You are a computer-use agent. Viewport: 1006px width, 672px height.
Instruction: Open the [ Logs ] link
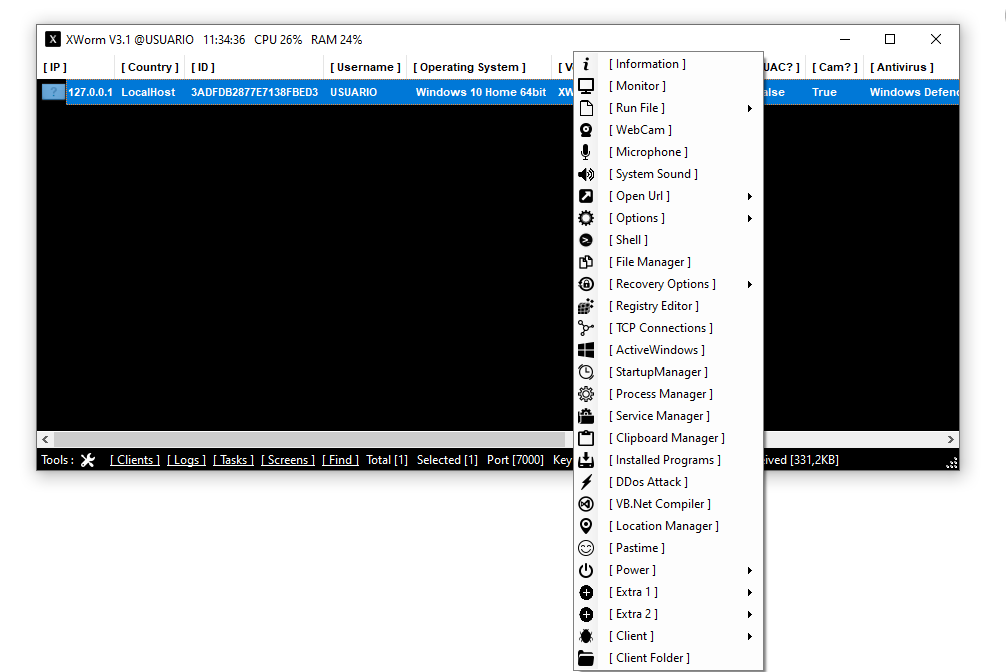point(186,460)
